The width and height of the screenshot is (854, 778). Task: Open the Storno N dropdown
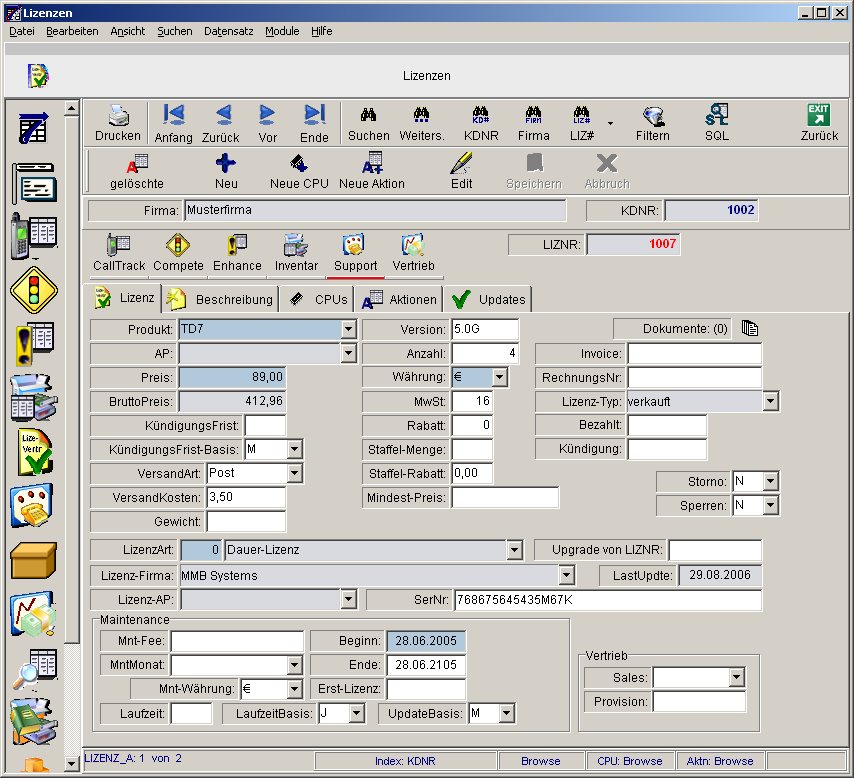[769, 481]
